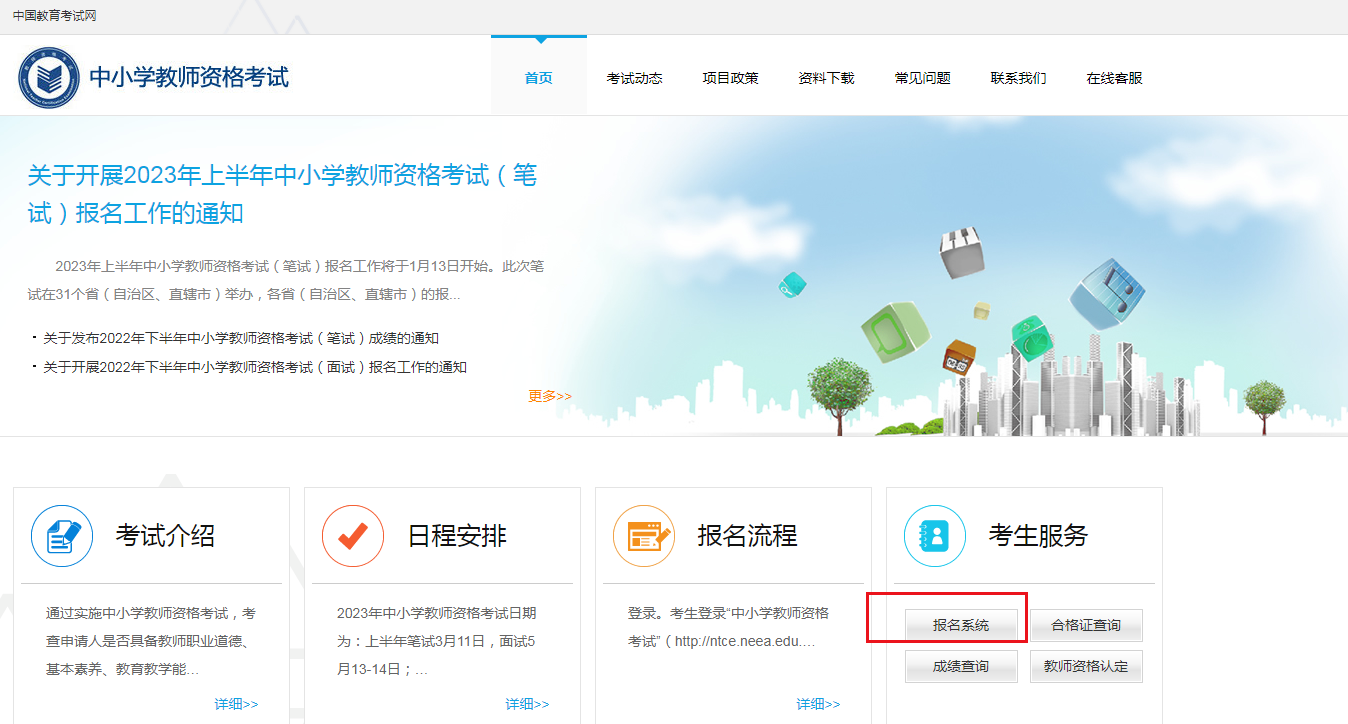Open the 联系我们 page
This screenshot has width=1348, height=724.
pos(1018,78)
